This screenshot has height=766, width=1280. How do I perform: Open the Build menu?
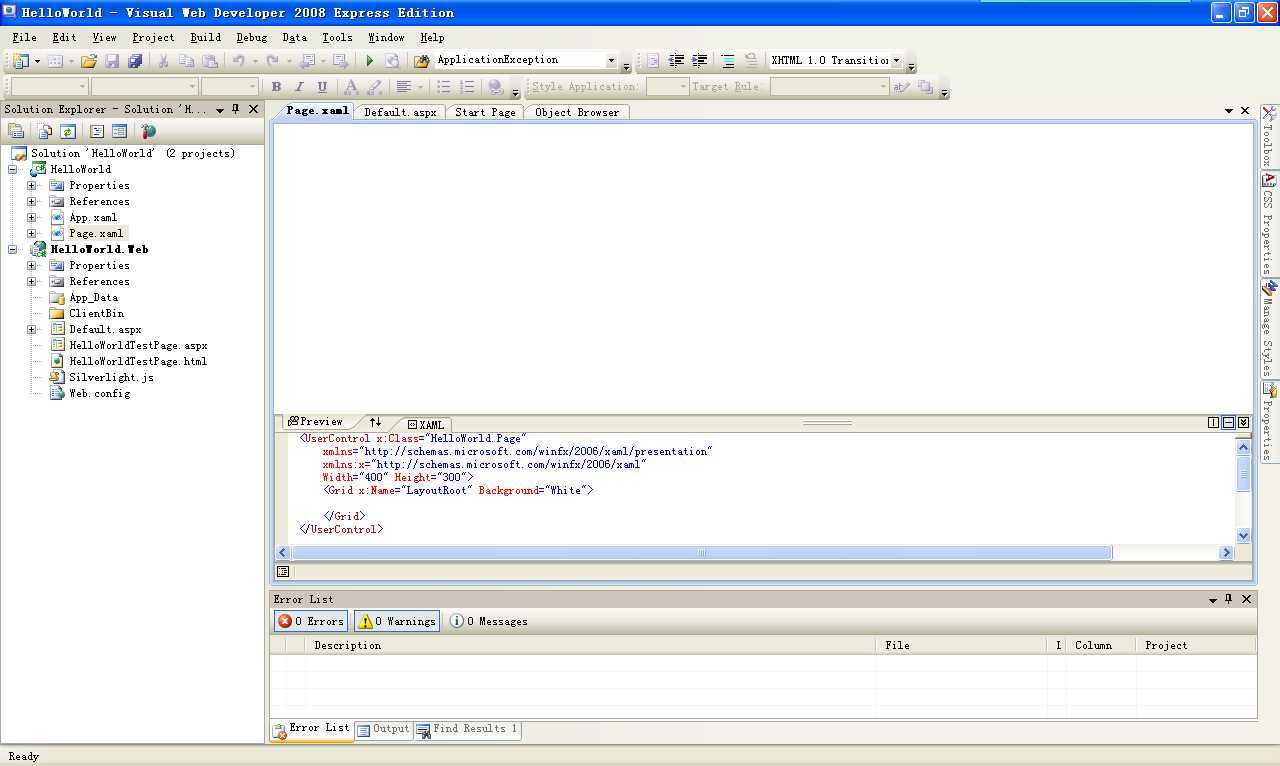[205, 37]
